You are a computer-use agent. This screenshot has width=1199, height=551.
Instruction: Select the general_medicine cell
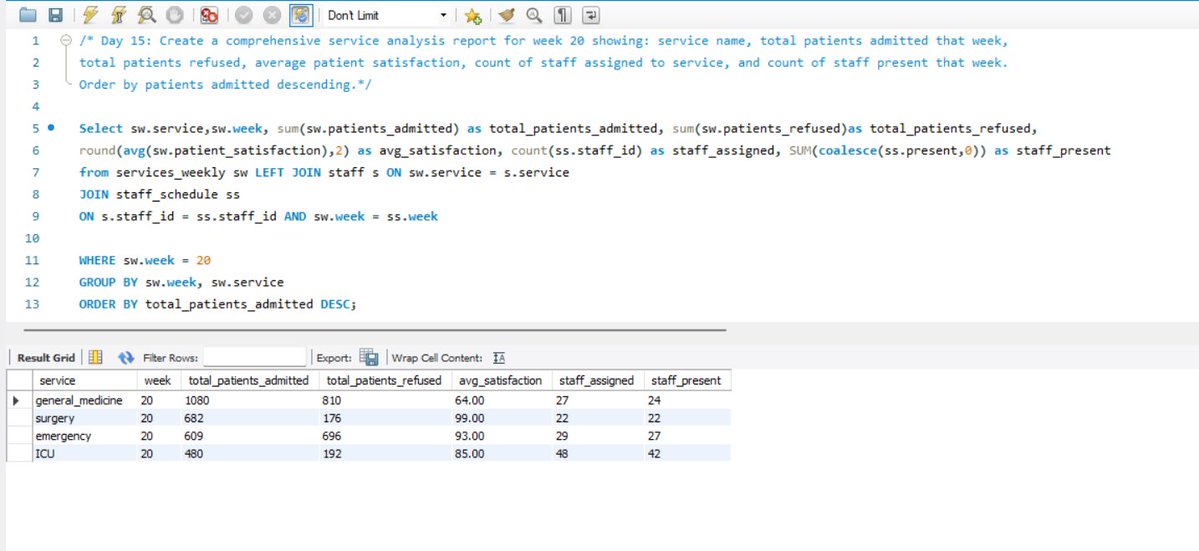tap(84, 400)
